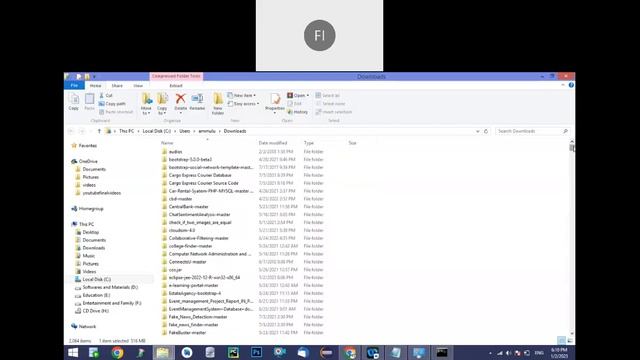Open the quick access toolbar customize arrow

click(94, 76)
